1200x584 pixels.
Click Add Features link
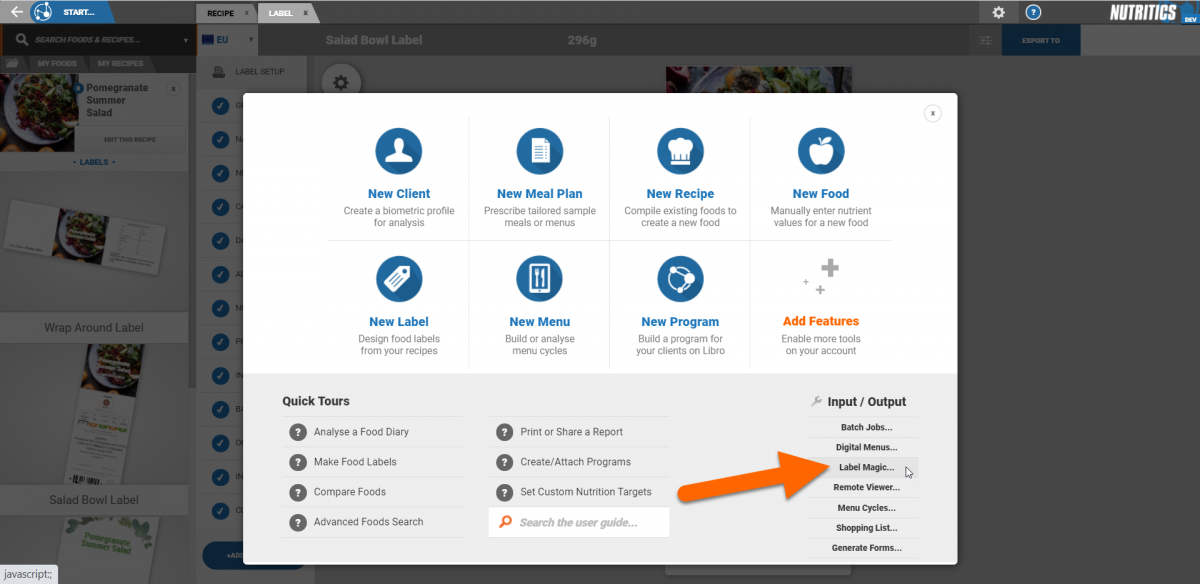pyautogui.click(x=820, y=321)
